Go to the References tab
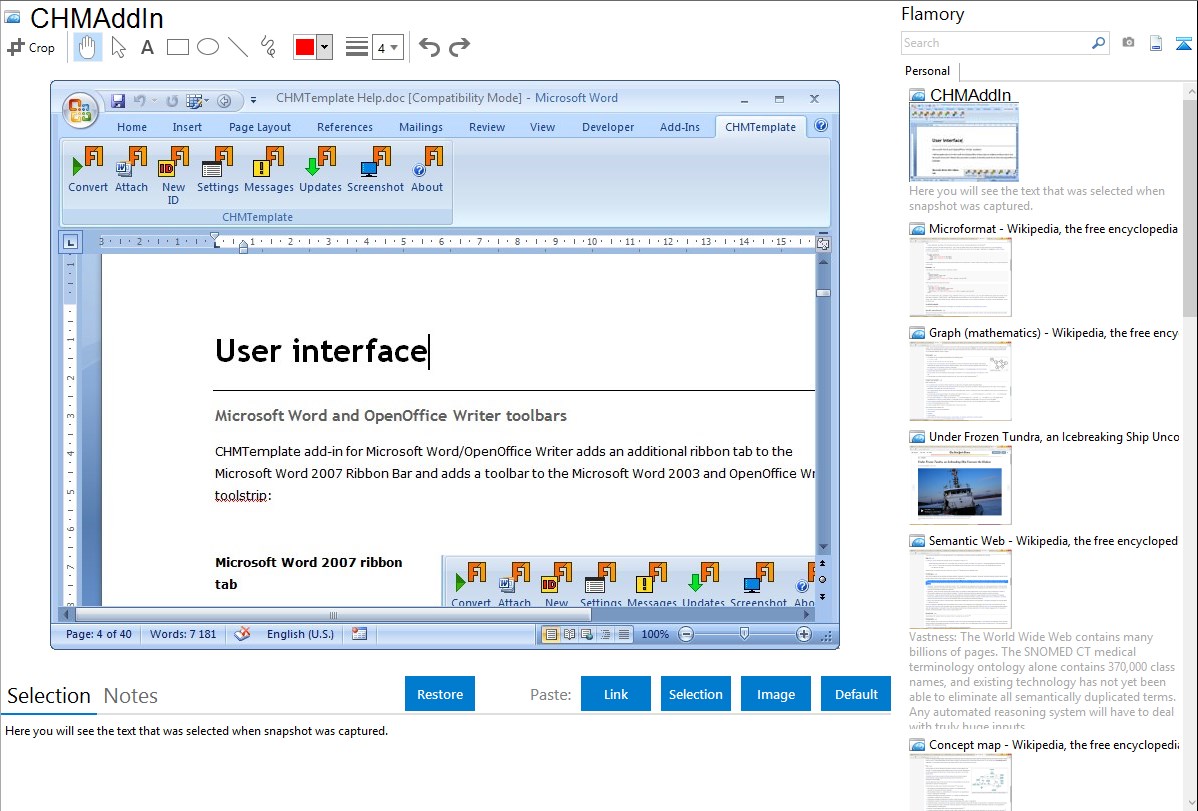 tap(345, 127)
